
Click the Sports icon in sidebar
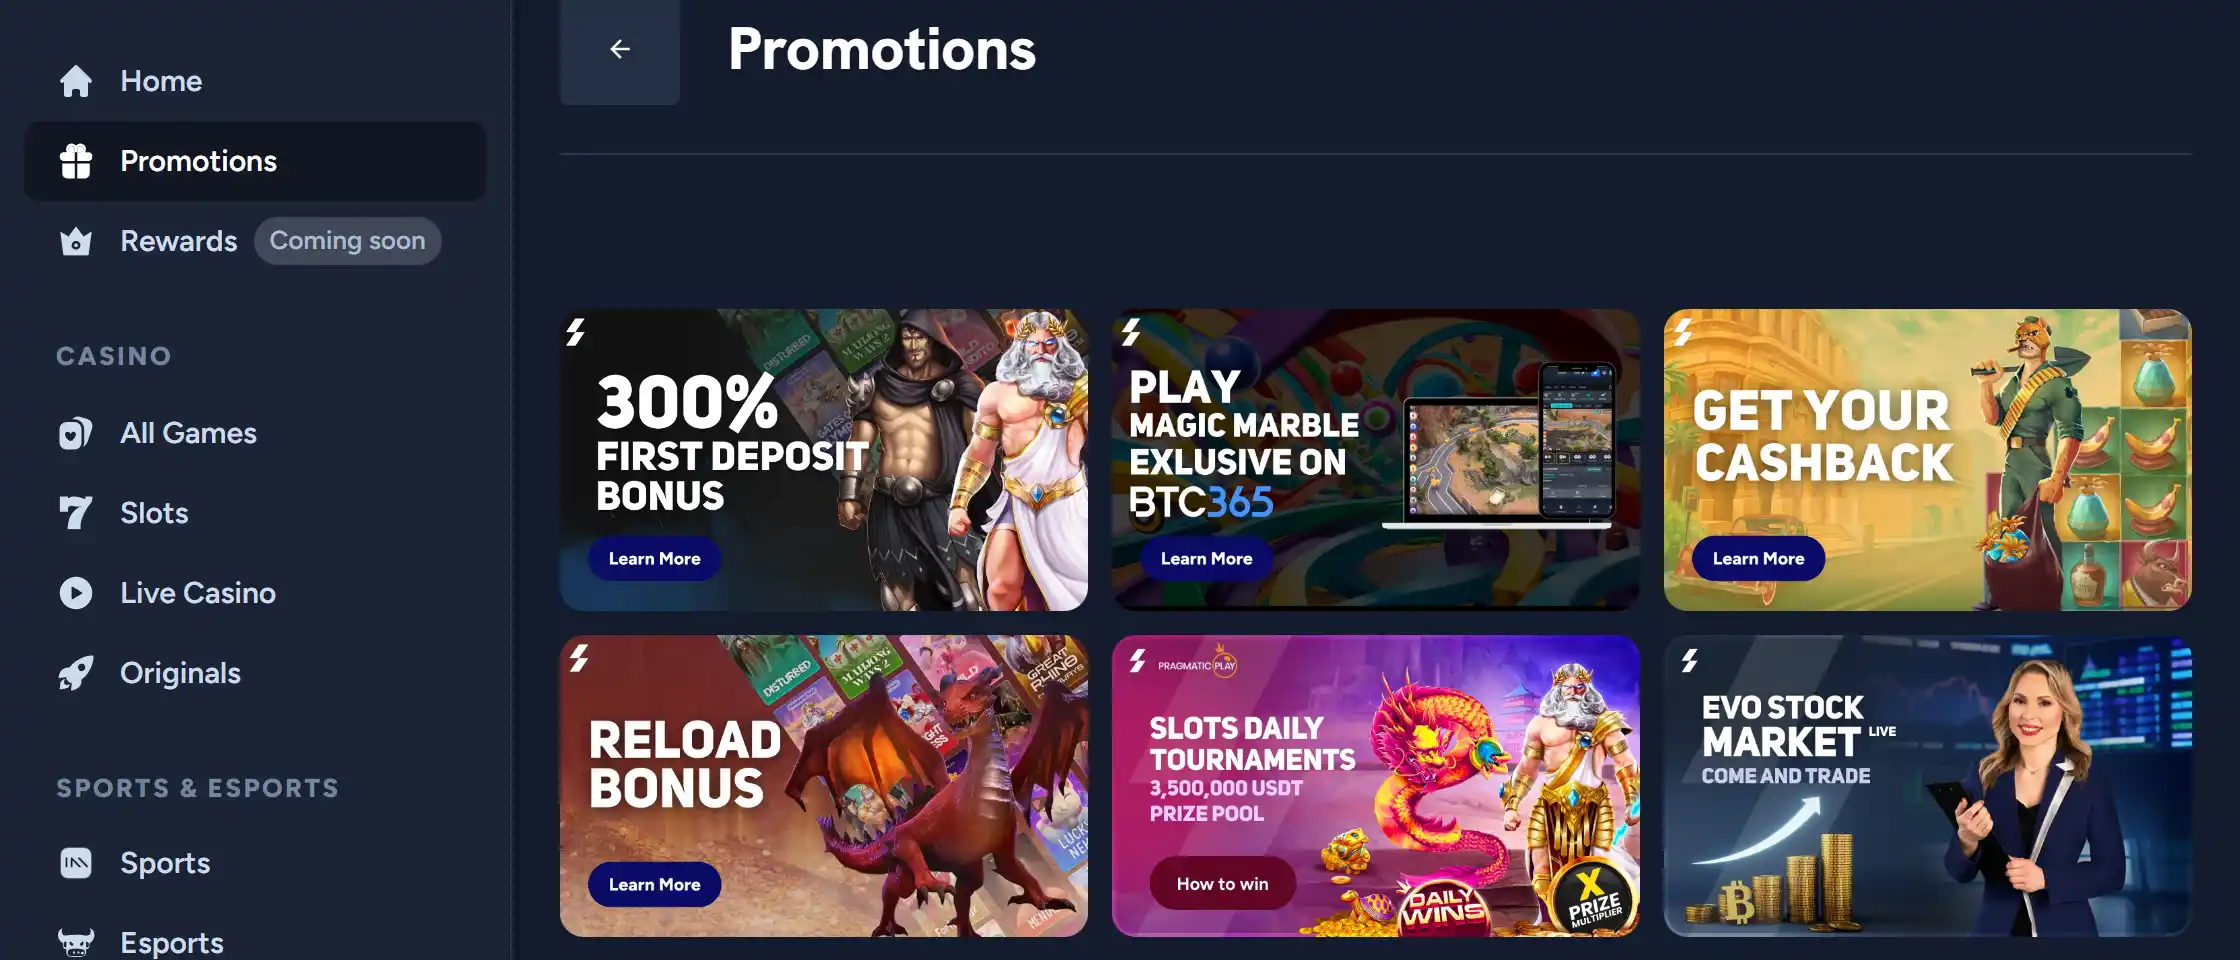pyautogui.click(x=76, y=863)
